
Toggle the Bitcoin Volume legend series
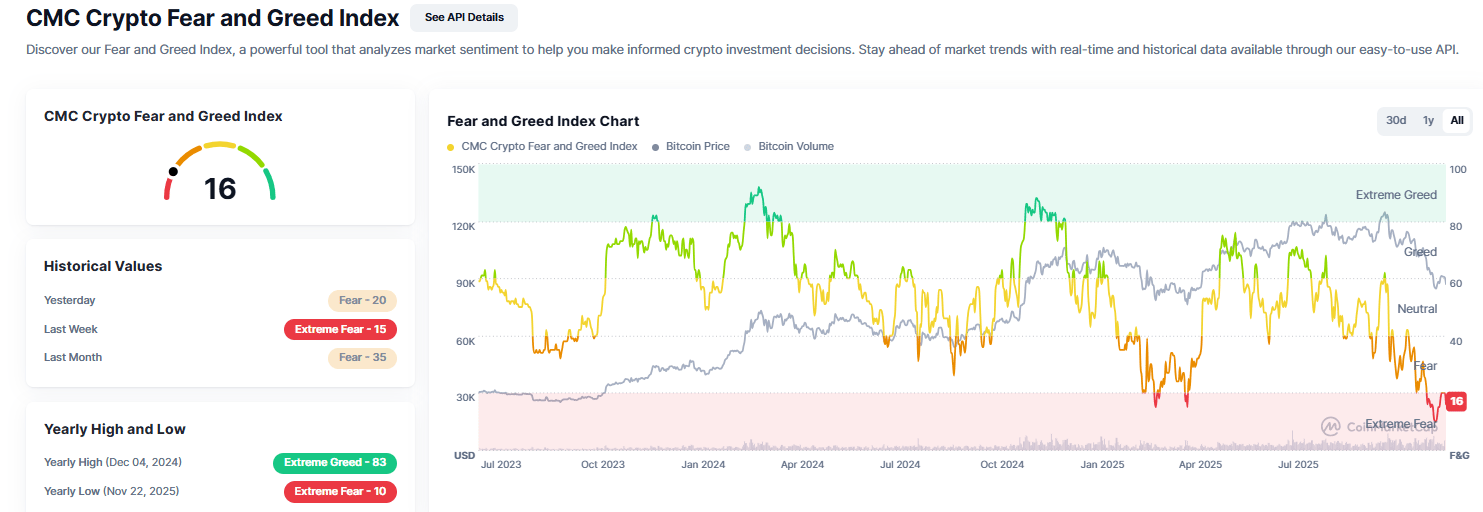795,147
